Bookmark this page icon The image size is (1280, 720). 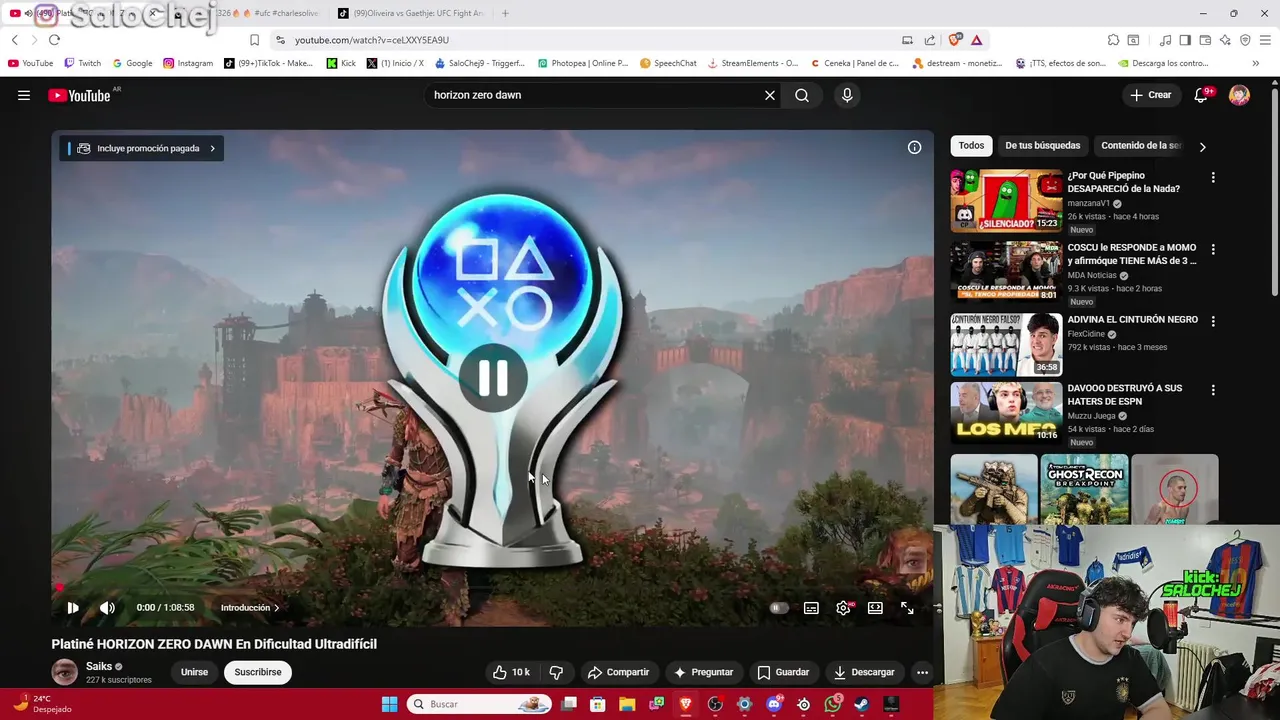[x=254, y=40]
